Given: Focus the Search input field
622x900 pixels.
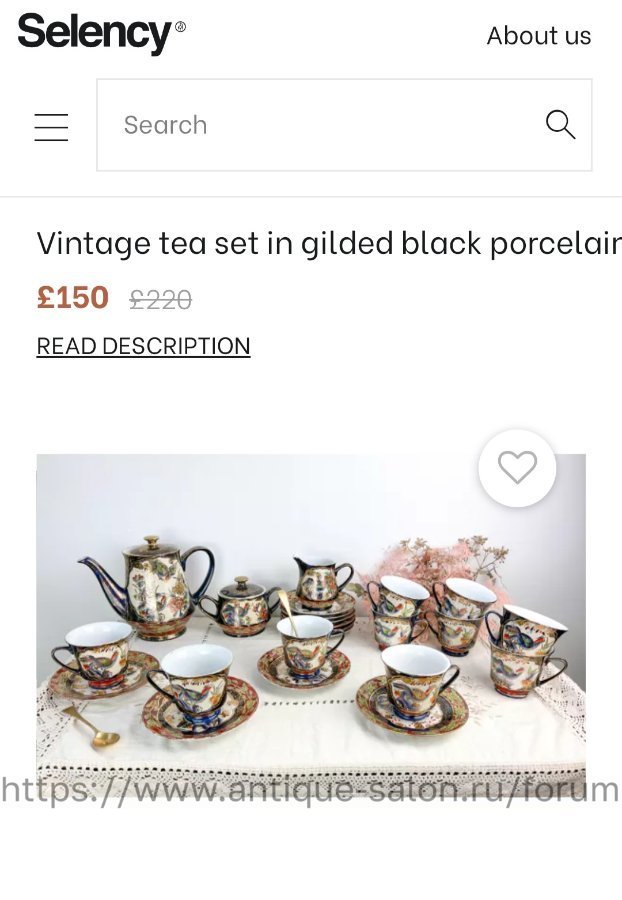Looking at the screenshot, I should [344, 125].
